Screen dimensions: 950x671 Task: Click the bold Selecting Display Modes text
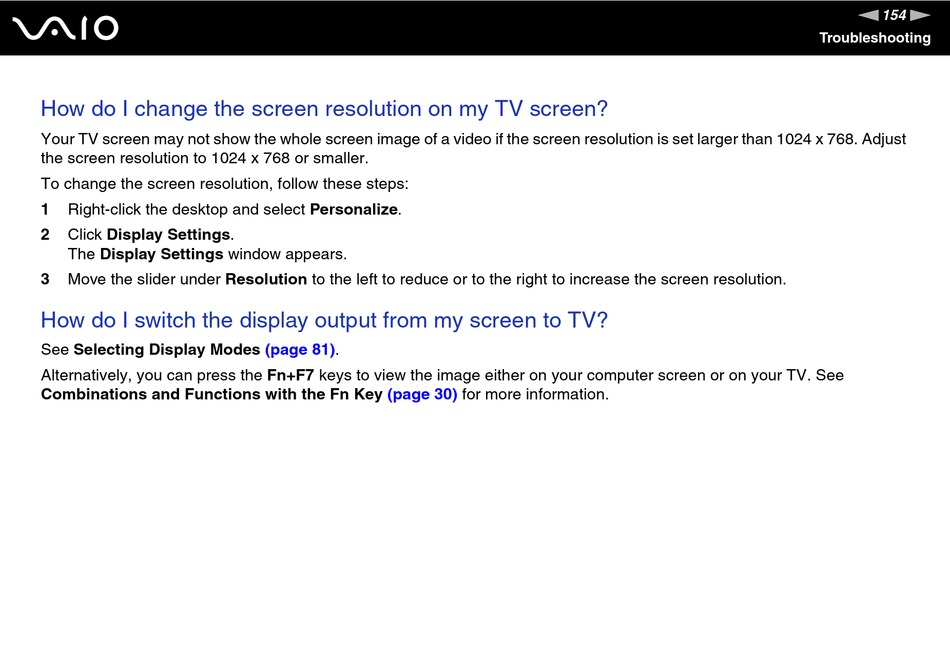pos(167,349)
